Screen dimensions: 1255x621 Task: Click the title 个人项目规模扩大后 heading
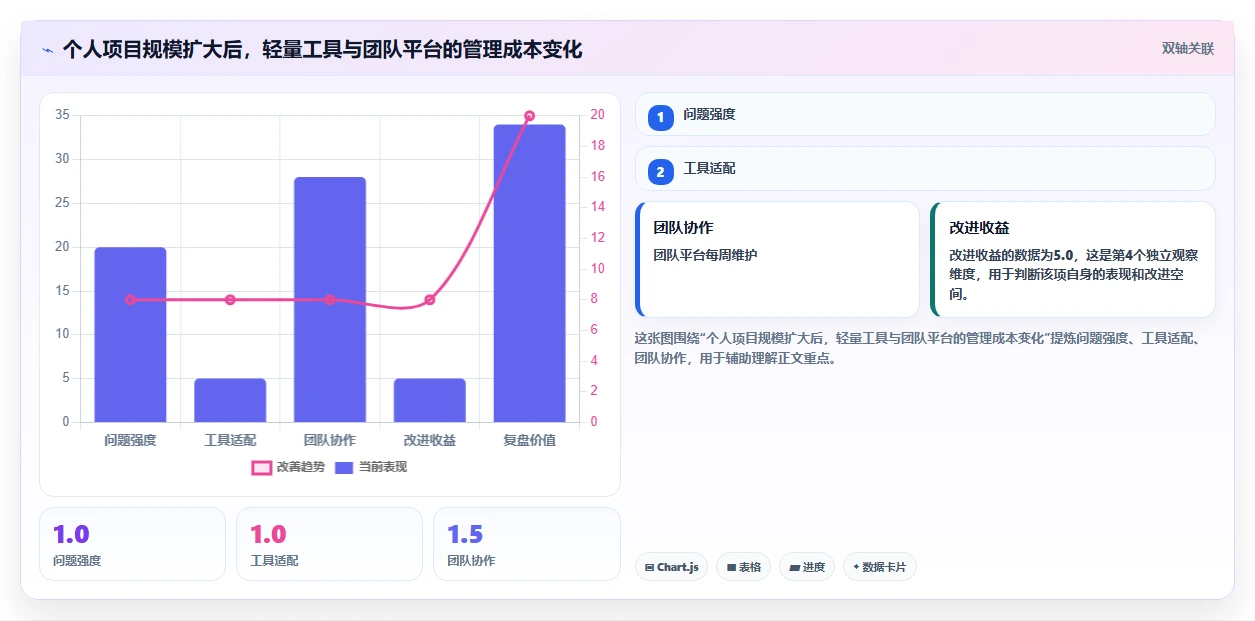coord(322,49)
